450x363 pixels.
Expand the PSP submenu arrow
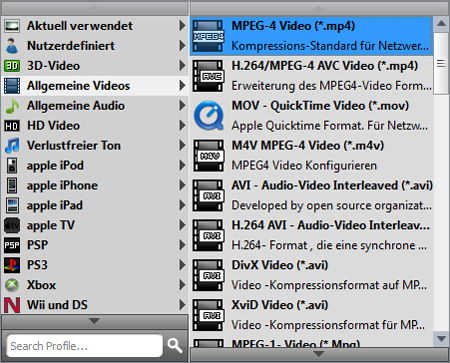point(182,245)
